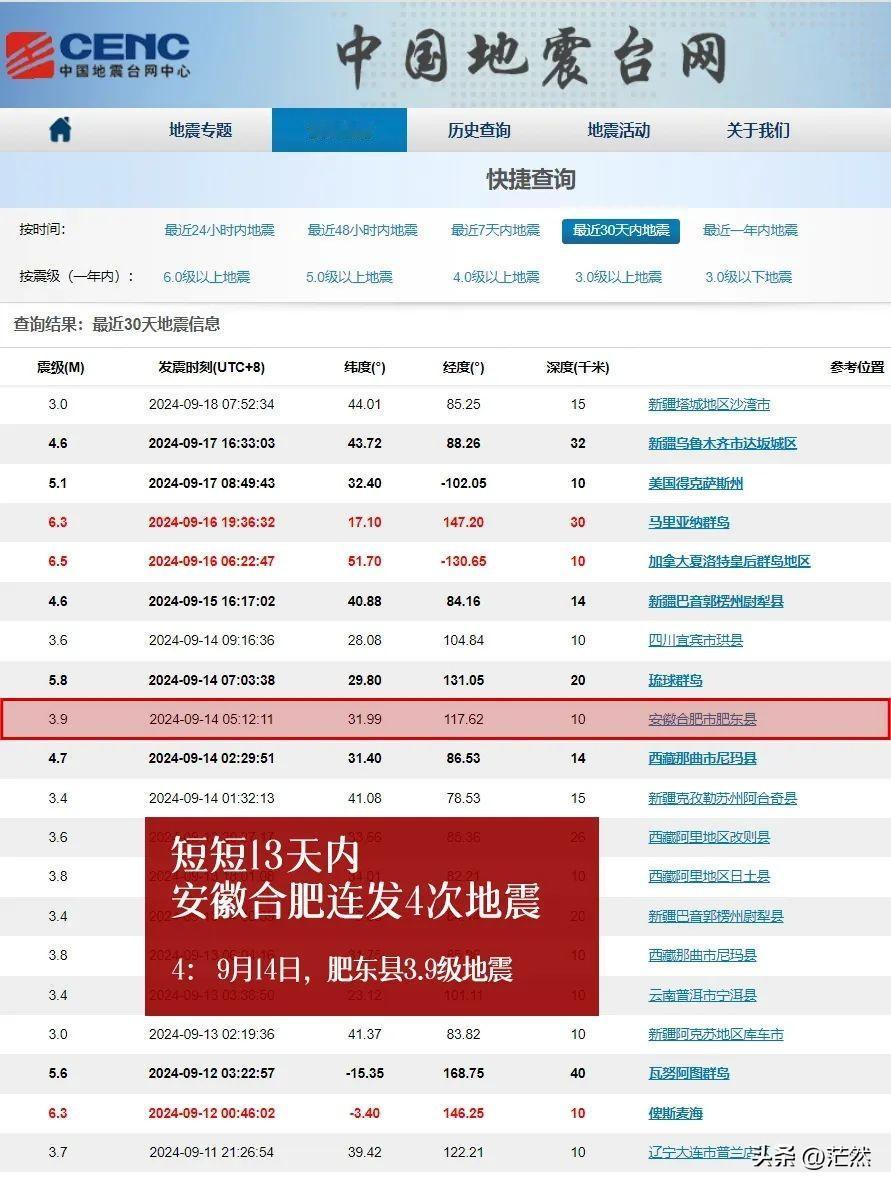This screenshot has width=891, height=1188.
Task: Open 云南普洱市宁洱县 link
Action: [702, 995]
